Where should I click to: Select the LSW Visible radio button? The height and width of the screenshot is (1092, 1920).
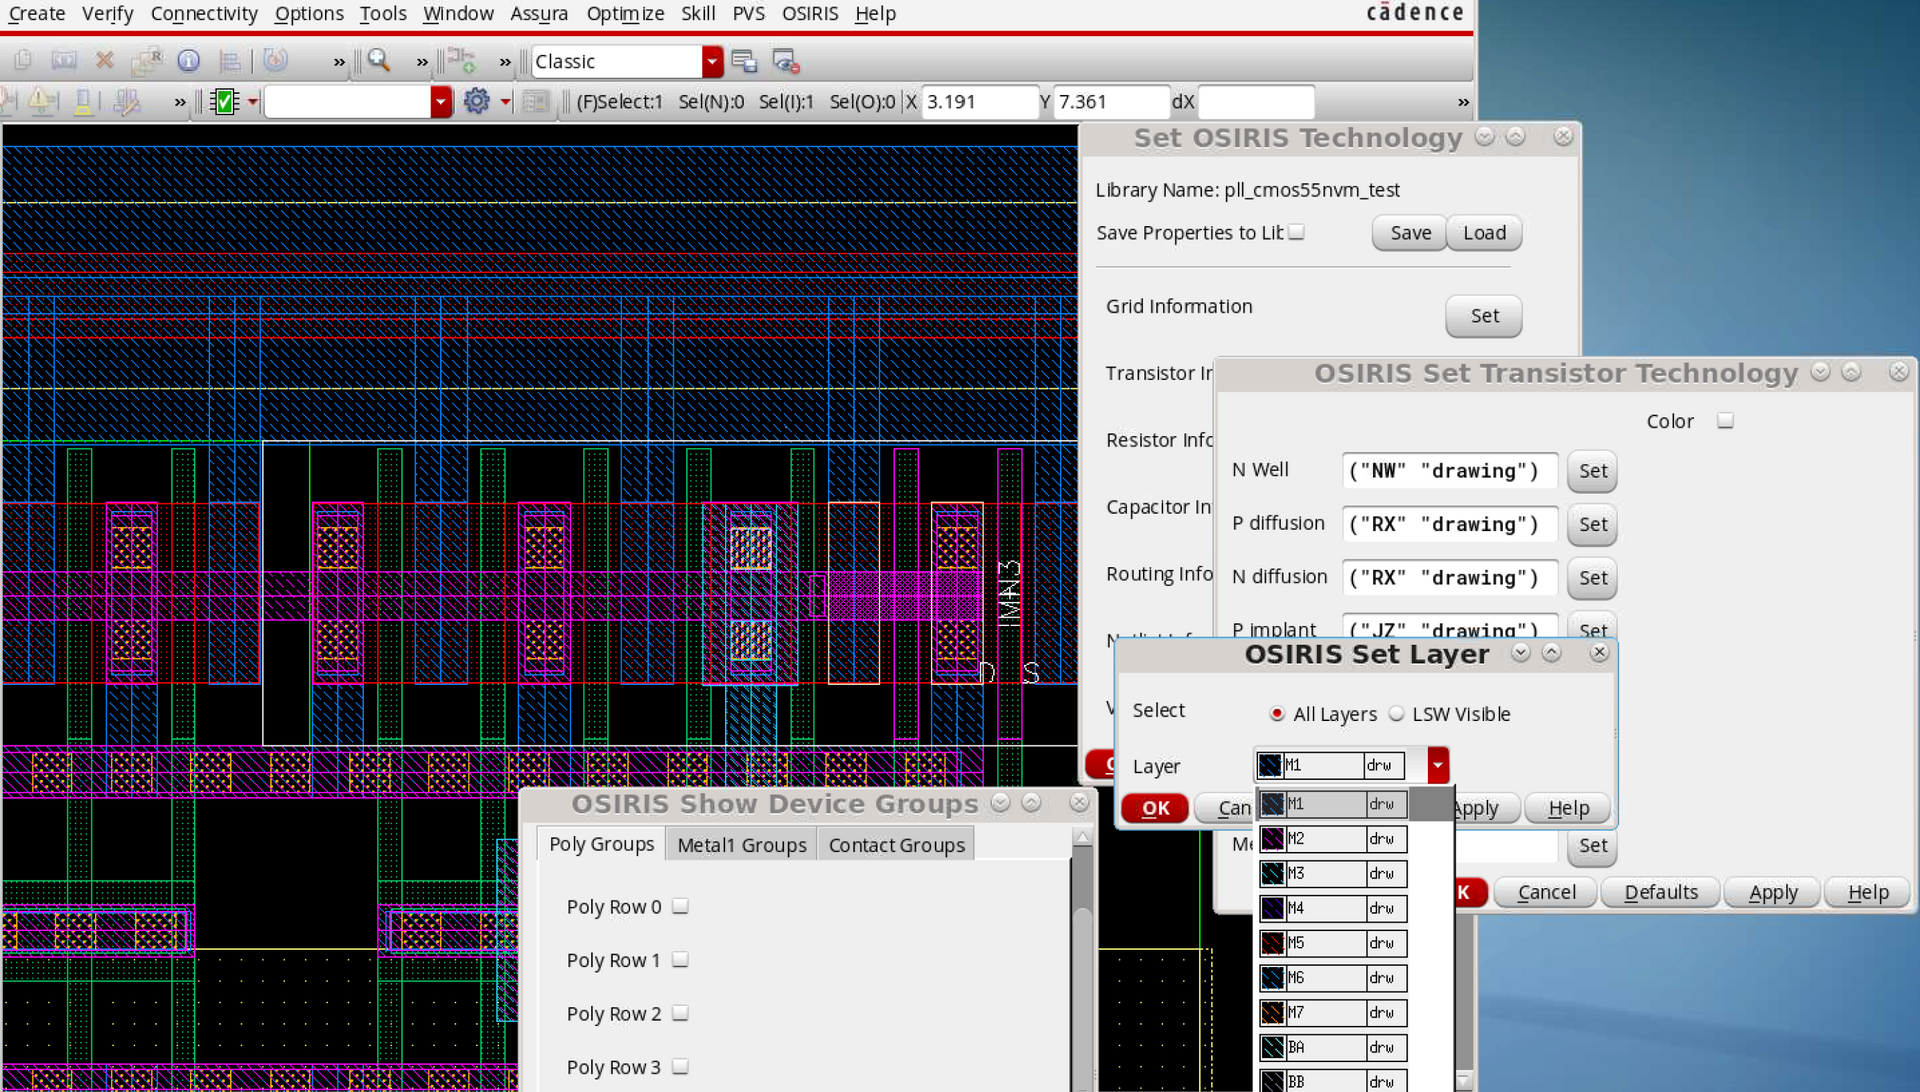pos(1396,714)
